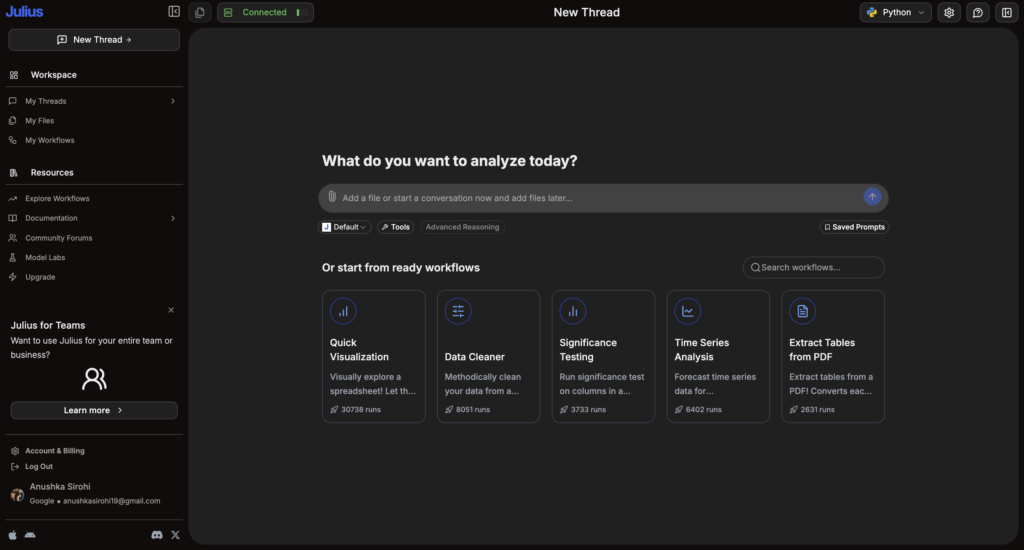Click the Learn more button
Screen dimensions: 1024x550
94,410
